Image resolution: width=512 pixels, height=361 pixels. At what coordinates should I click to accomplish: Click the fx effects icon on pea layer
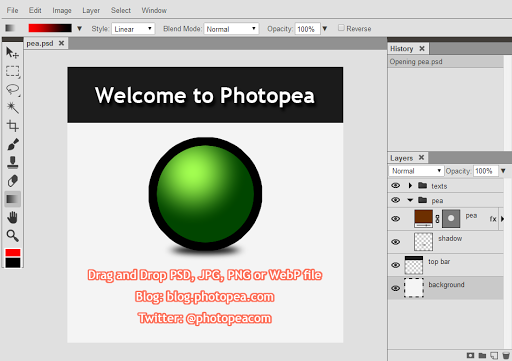(x=493, y=219)
